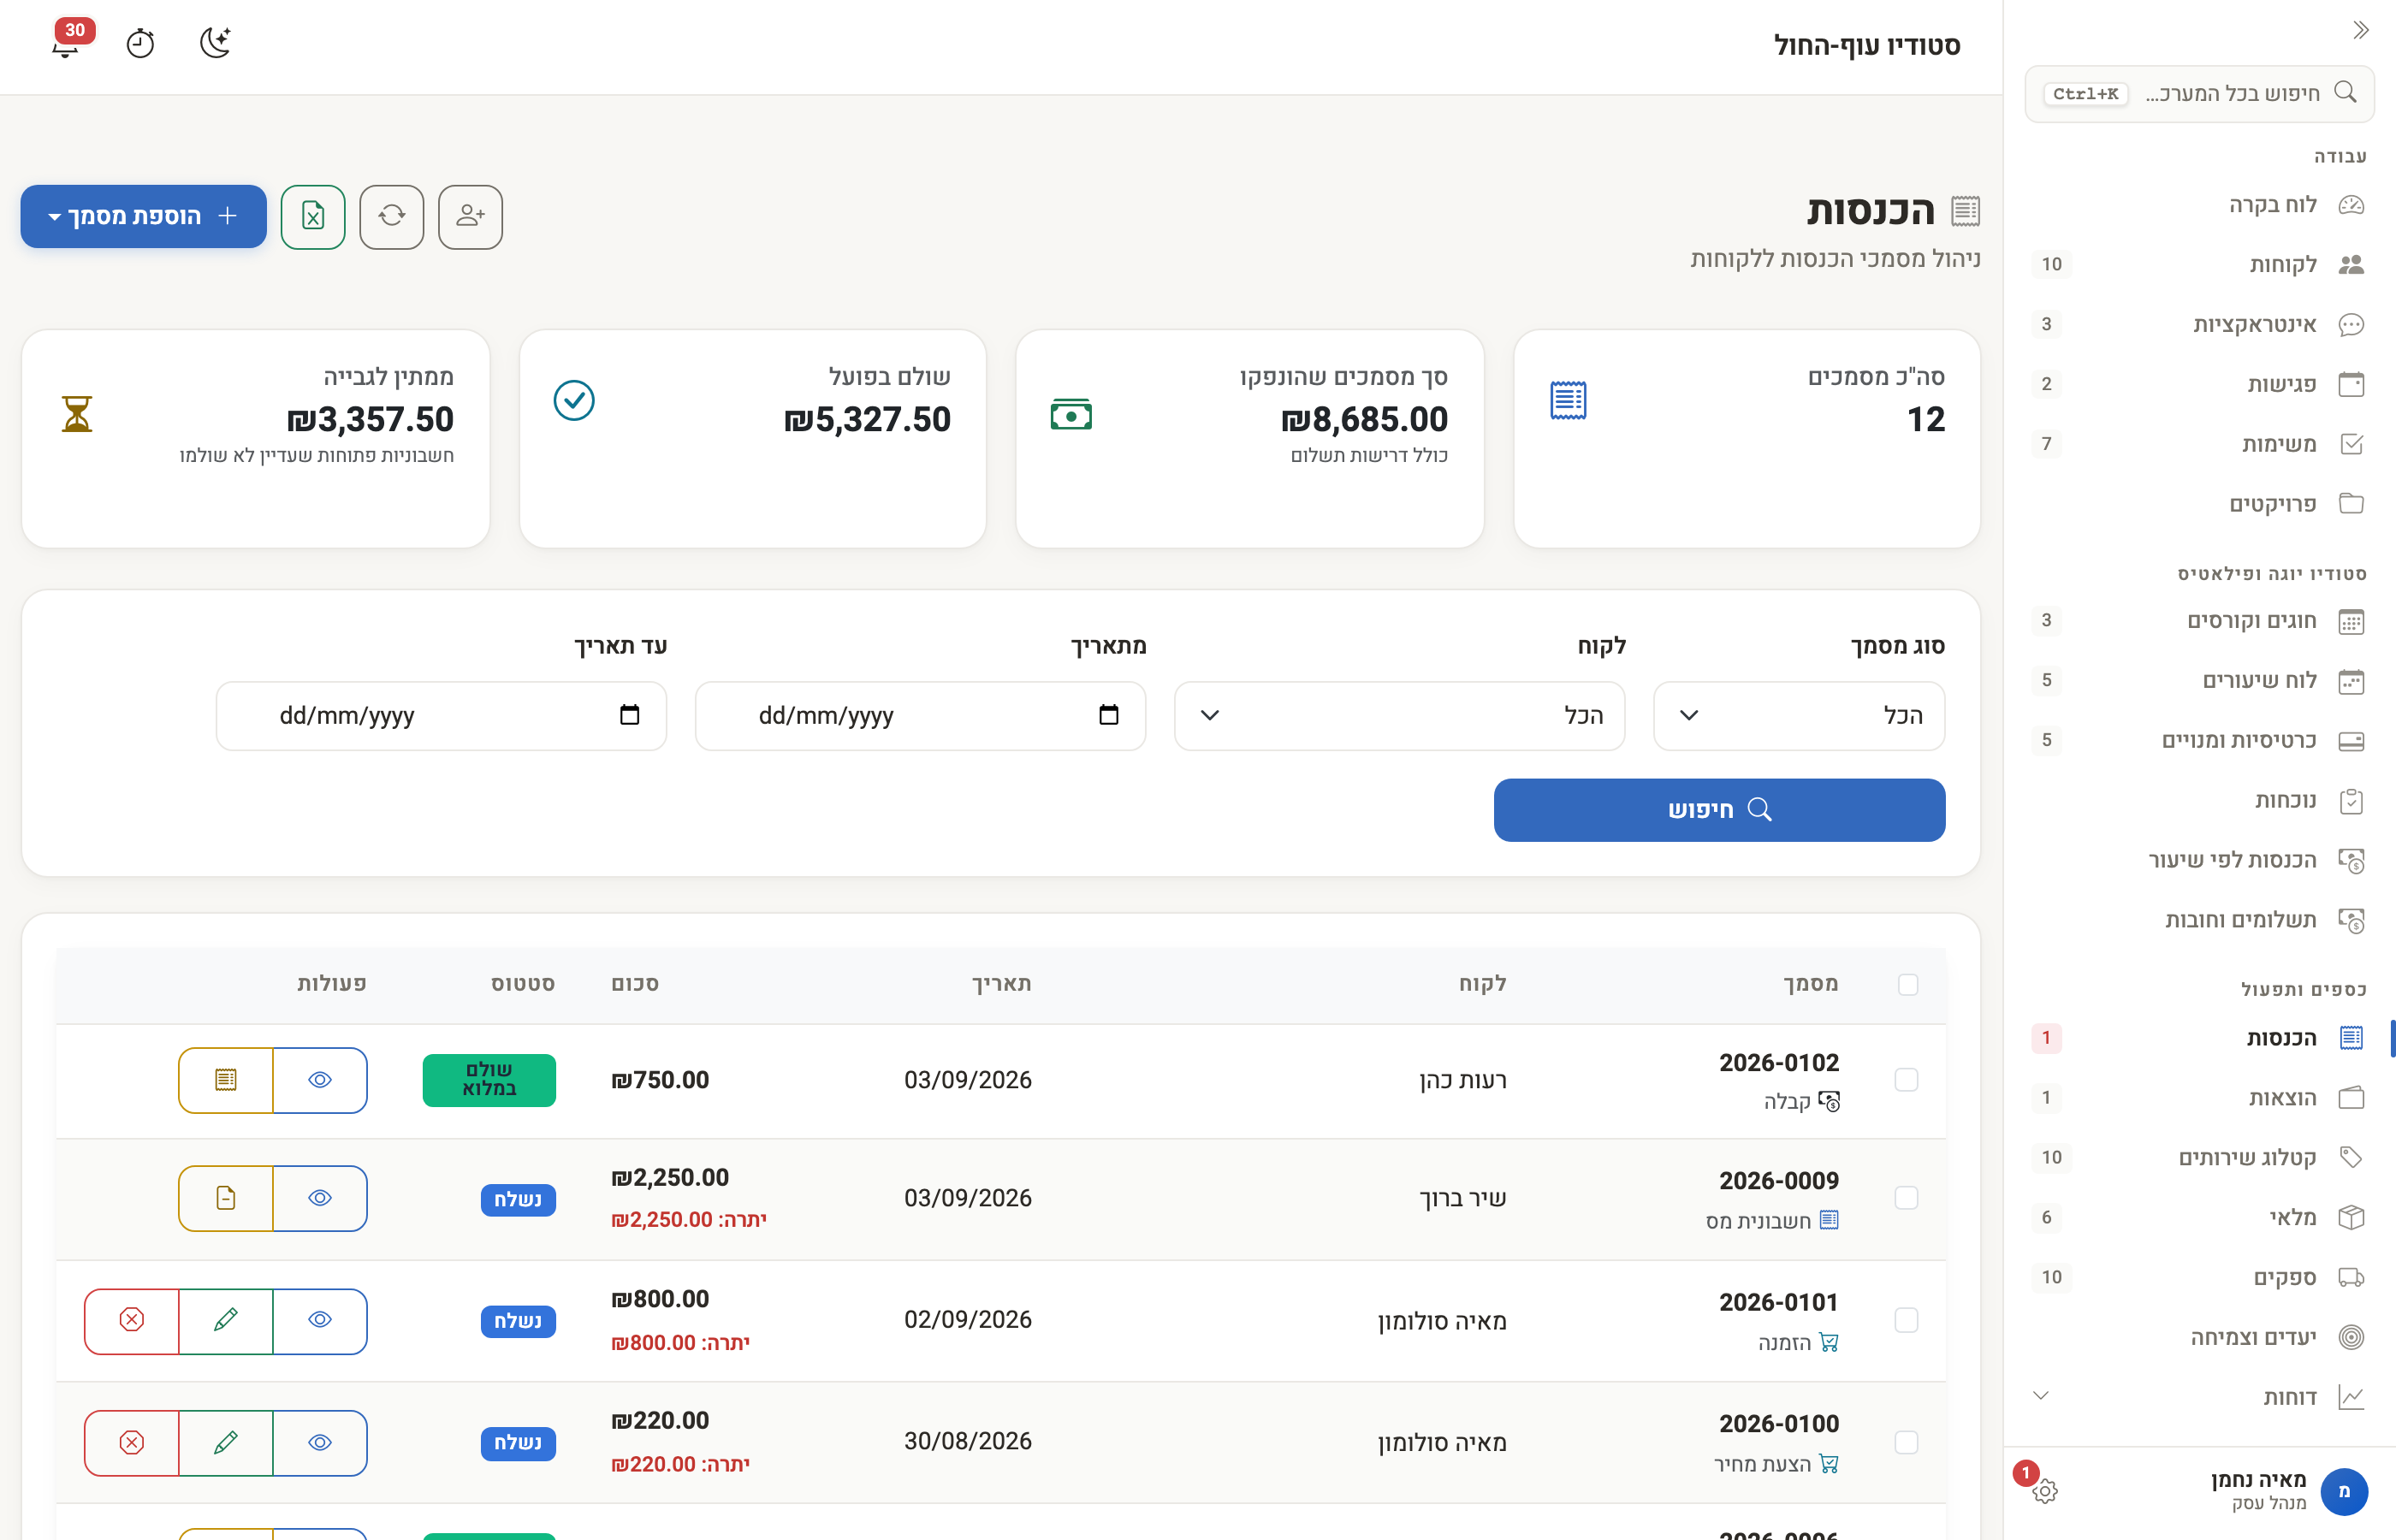The height and width of the screenshot is (1540, 2396).
Task: Click the add client person-plus button
Action: (470, 216)
